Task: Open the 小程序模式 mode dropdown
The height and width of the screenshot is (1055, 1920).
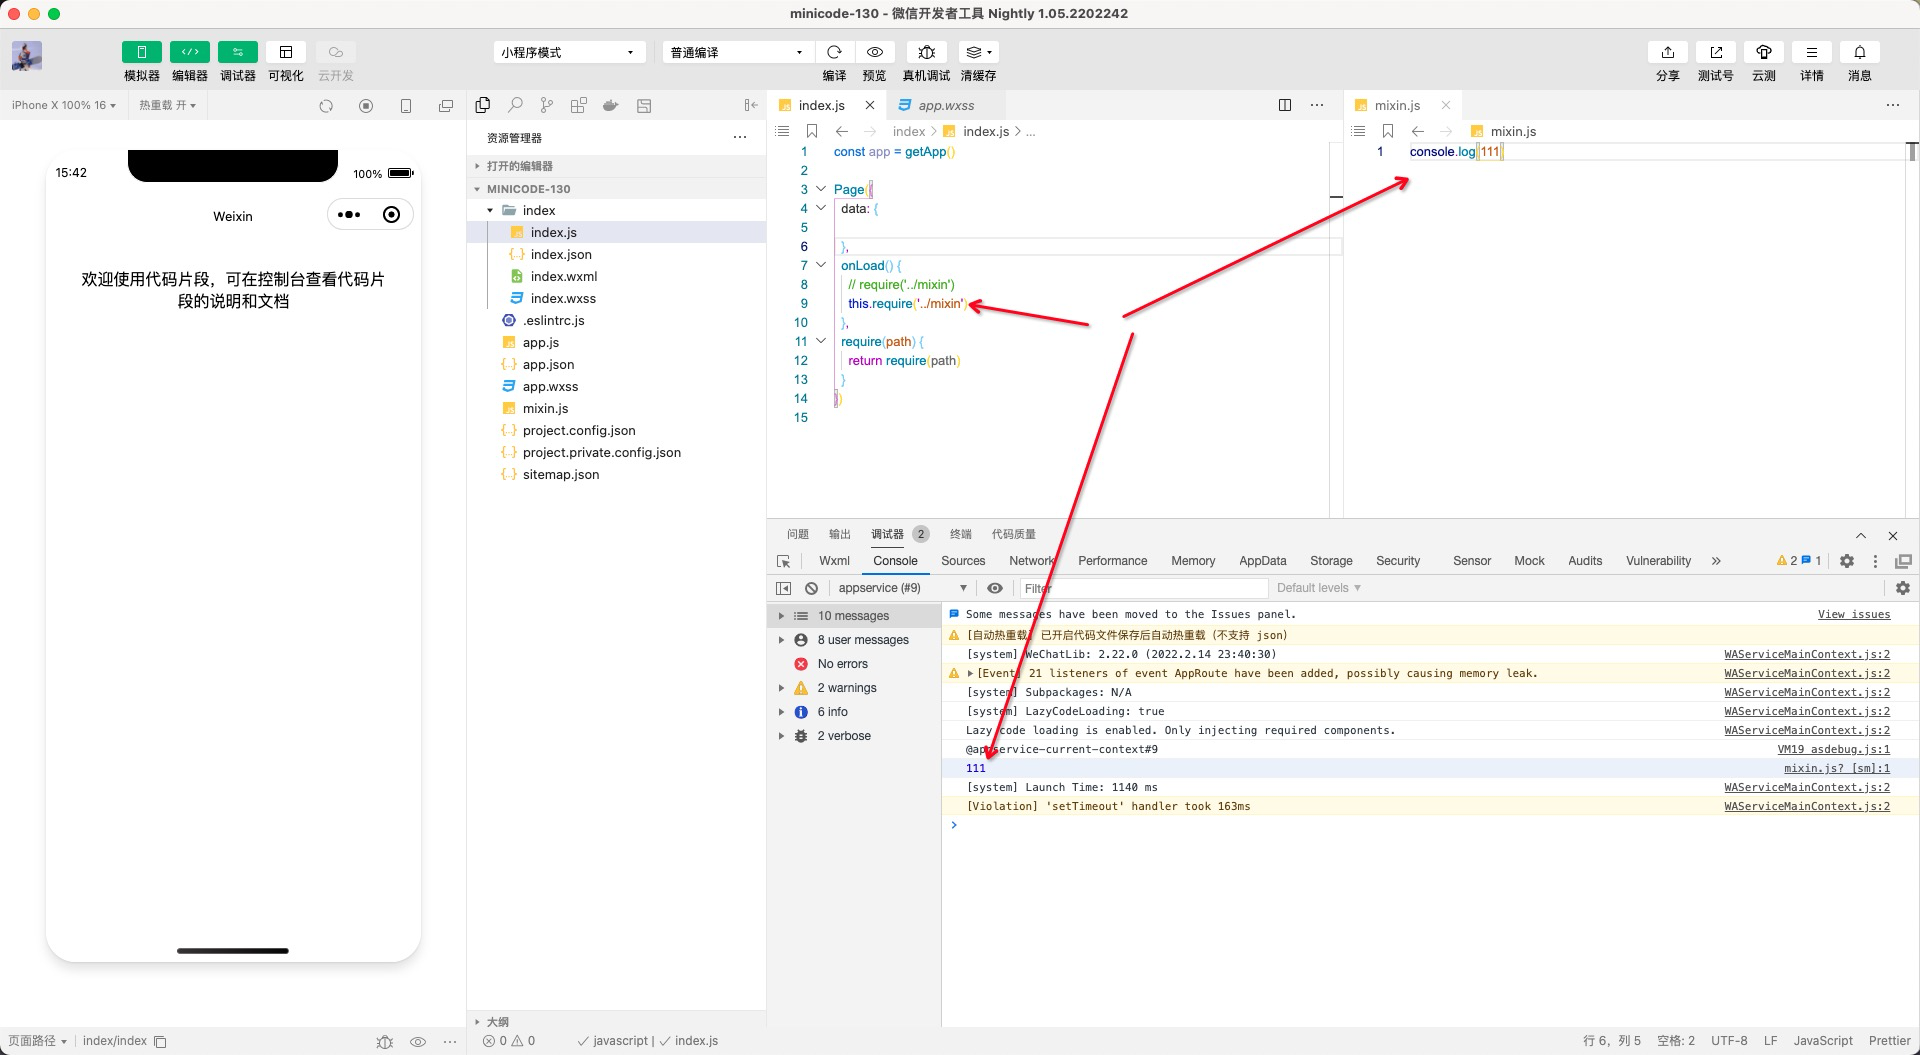Action: pos(568,52)
